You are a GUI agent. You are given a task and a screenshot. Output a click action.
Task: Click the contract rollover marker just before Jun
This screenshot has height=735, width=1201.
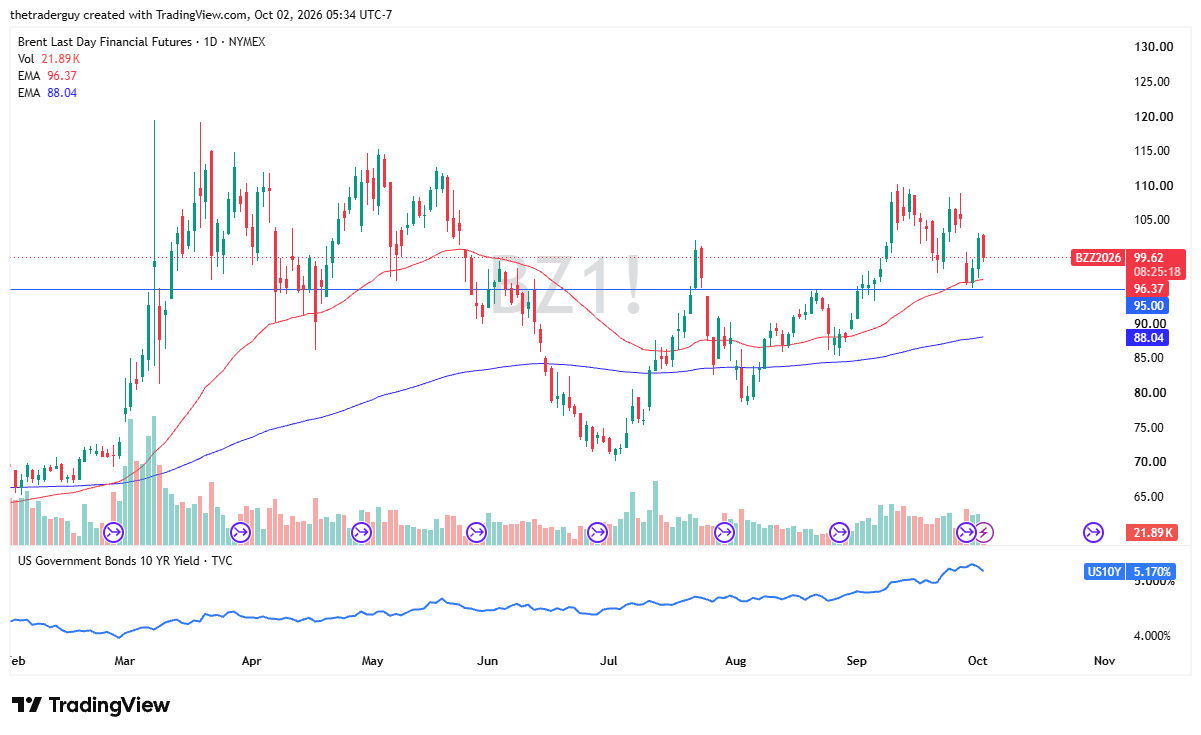coord(476,532)
